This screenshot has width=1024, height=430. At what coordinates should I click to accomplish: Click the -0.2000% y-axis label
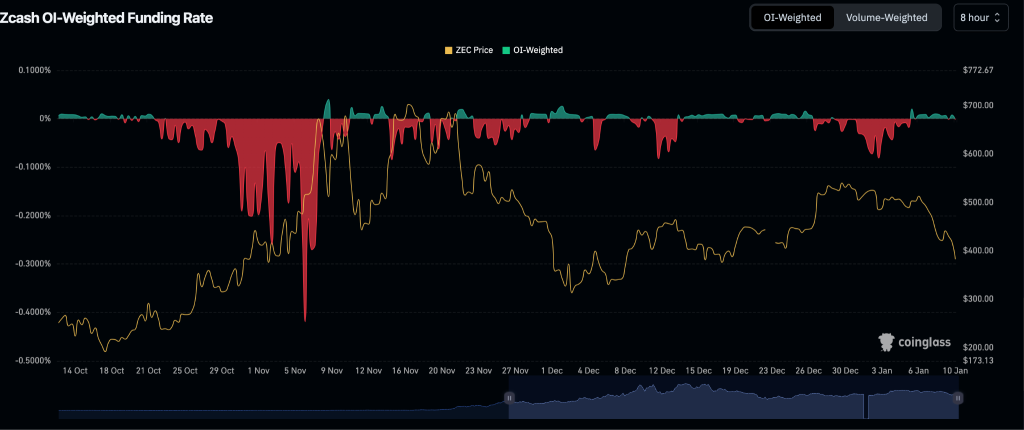pyautogui.click(x=35, y=215)
